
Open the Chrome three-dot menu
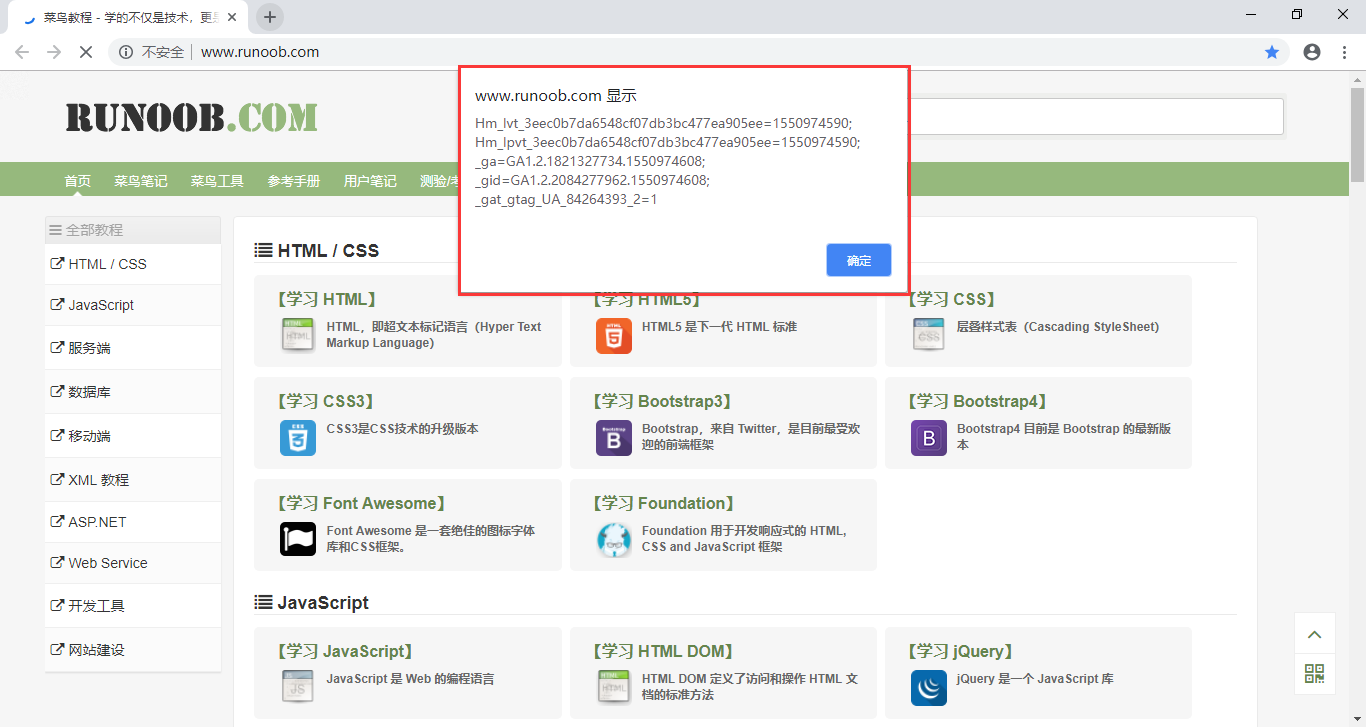tap(1347, 52)
